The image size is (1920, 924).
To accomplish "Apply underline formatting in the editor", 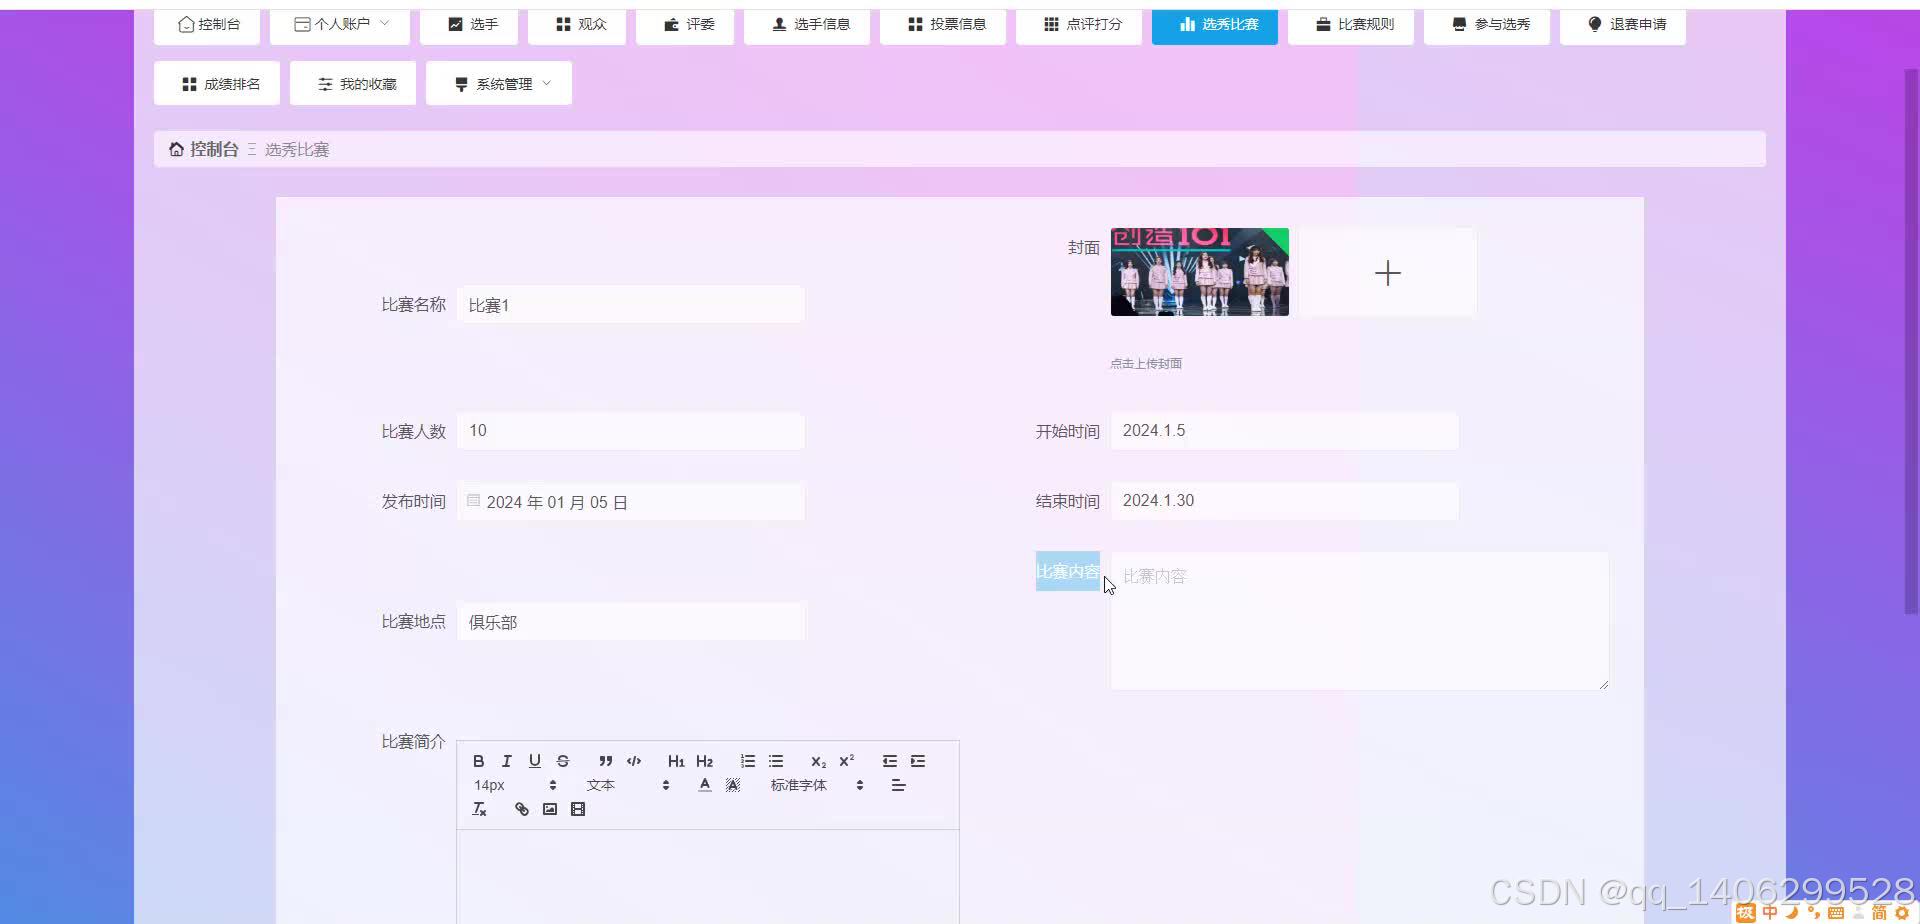I will click(534, 761).
